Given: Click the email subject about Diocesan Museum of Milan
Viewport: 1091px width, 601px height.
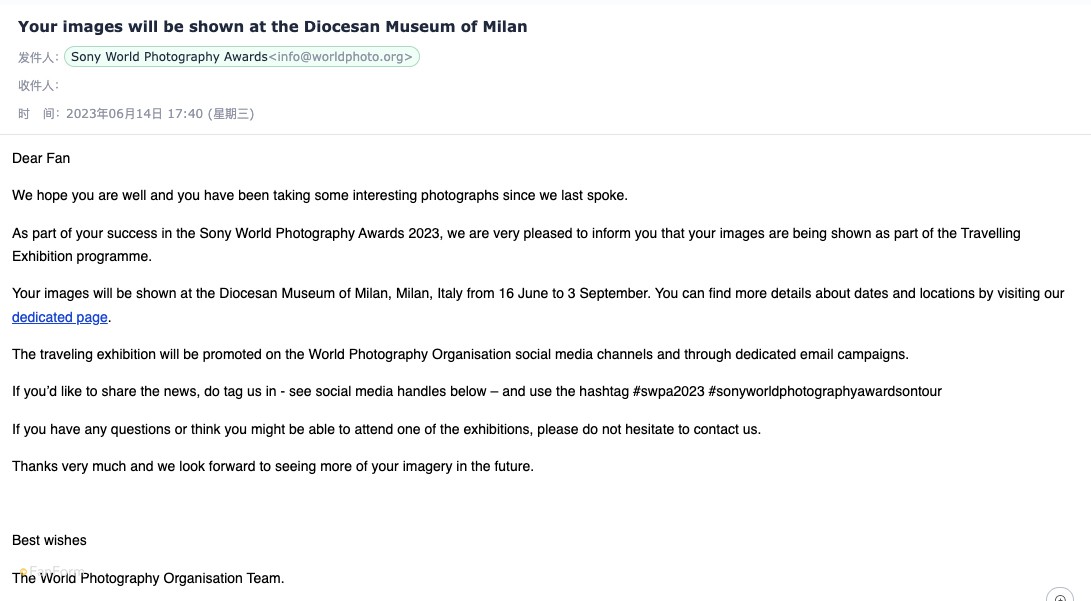Looking at the screenshot, I should [x=272, y=27].
